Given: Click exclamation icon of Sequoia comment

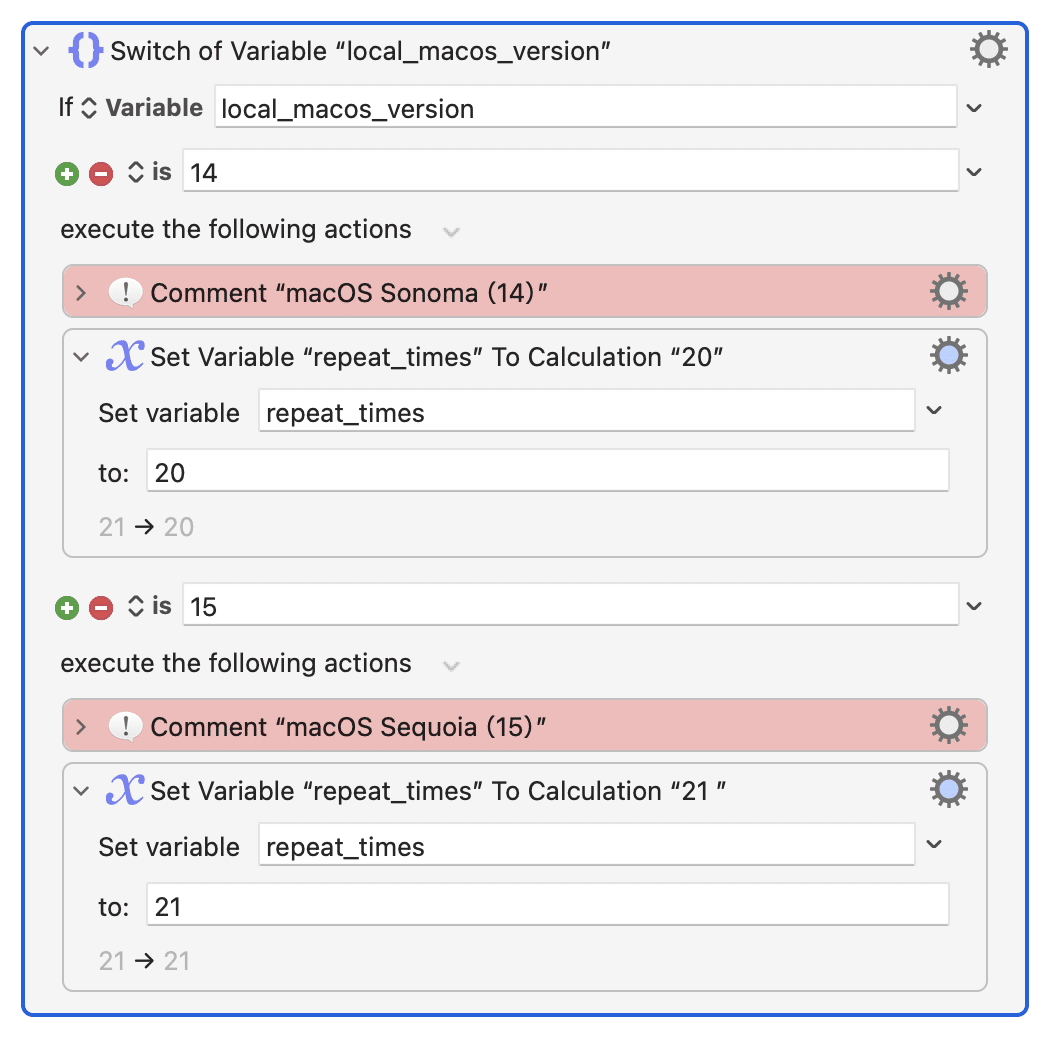Looking at the screenshot, I should 125,727.
